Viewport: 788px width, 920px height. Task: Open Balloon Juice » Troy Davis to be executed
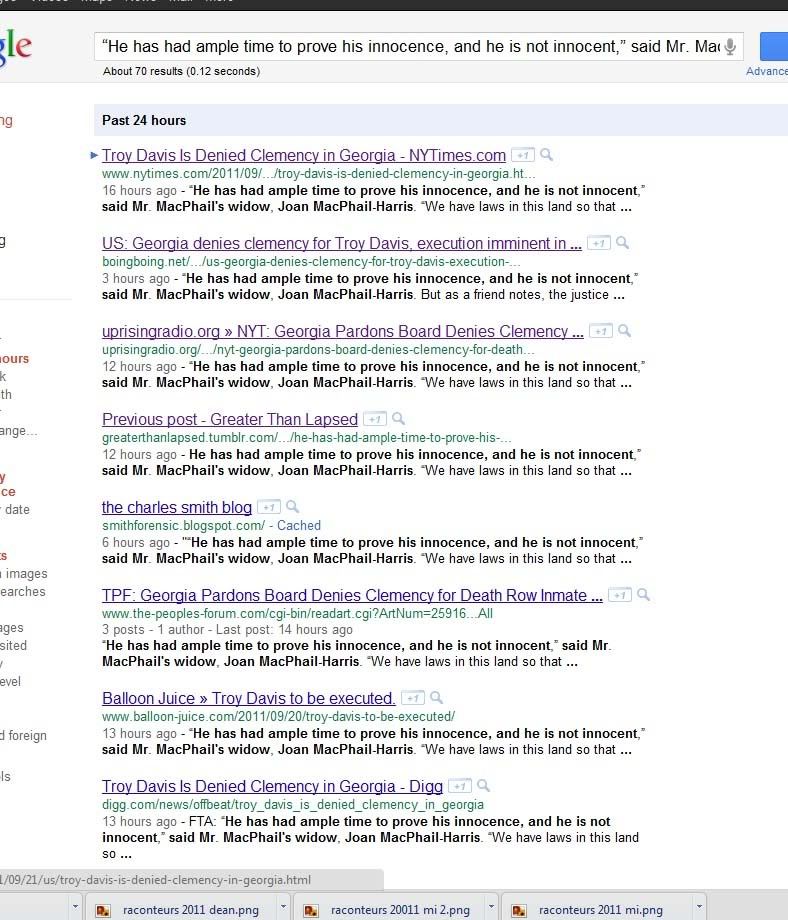tap(249, 698)
